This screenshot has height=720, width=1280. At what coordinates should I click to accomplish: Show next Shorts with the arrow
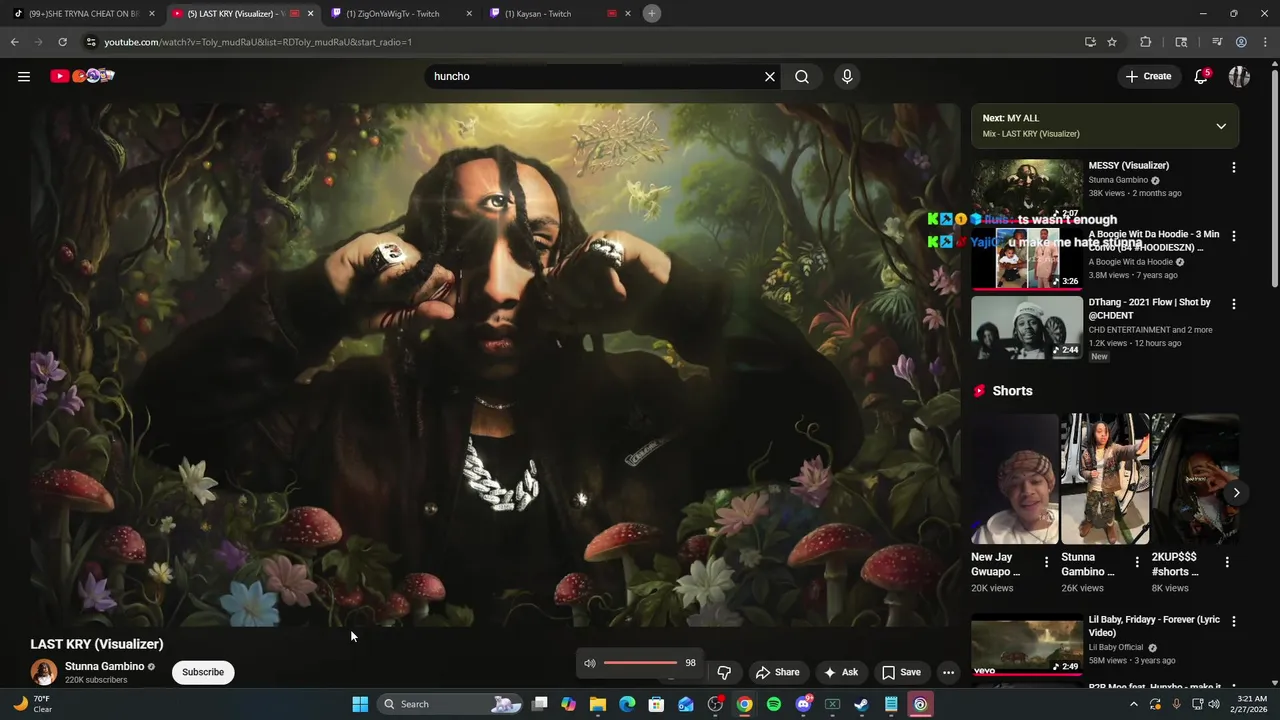coord(1236,492)
